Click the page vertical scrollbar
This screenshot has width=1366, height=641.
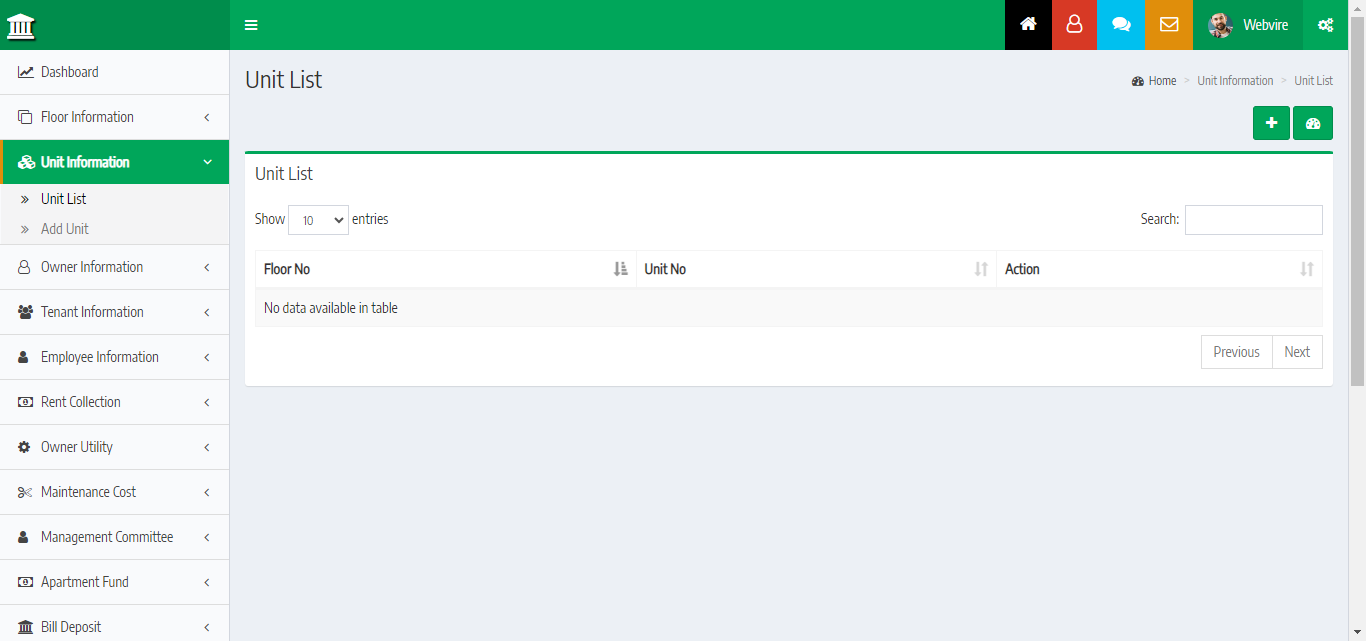[x=1357, y=200]
